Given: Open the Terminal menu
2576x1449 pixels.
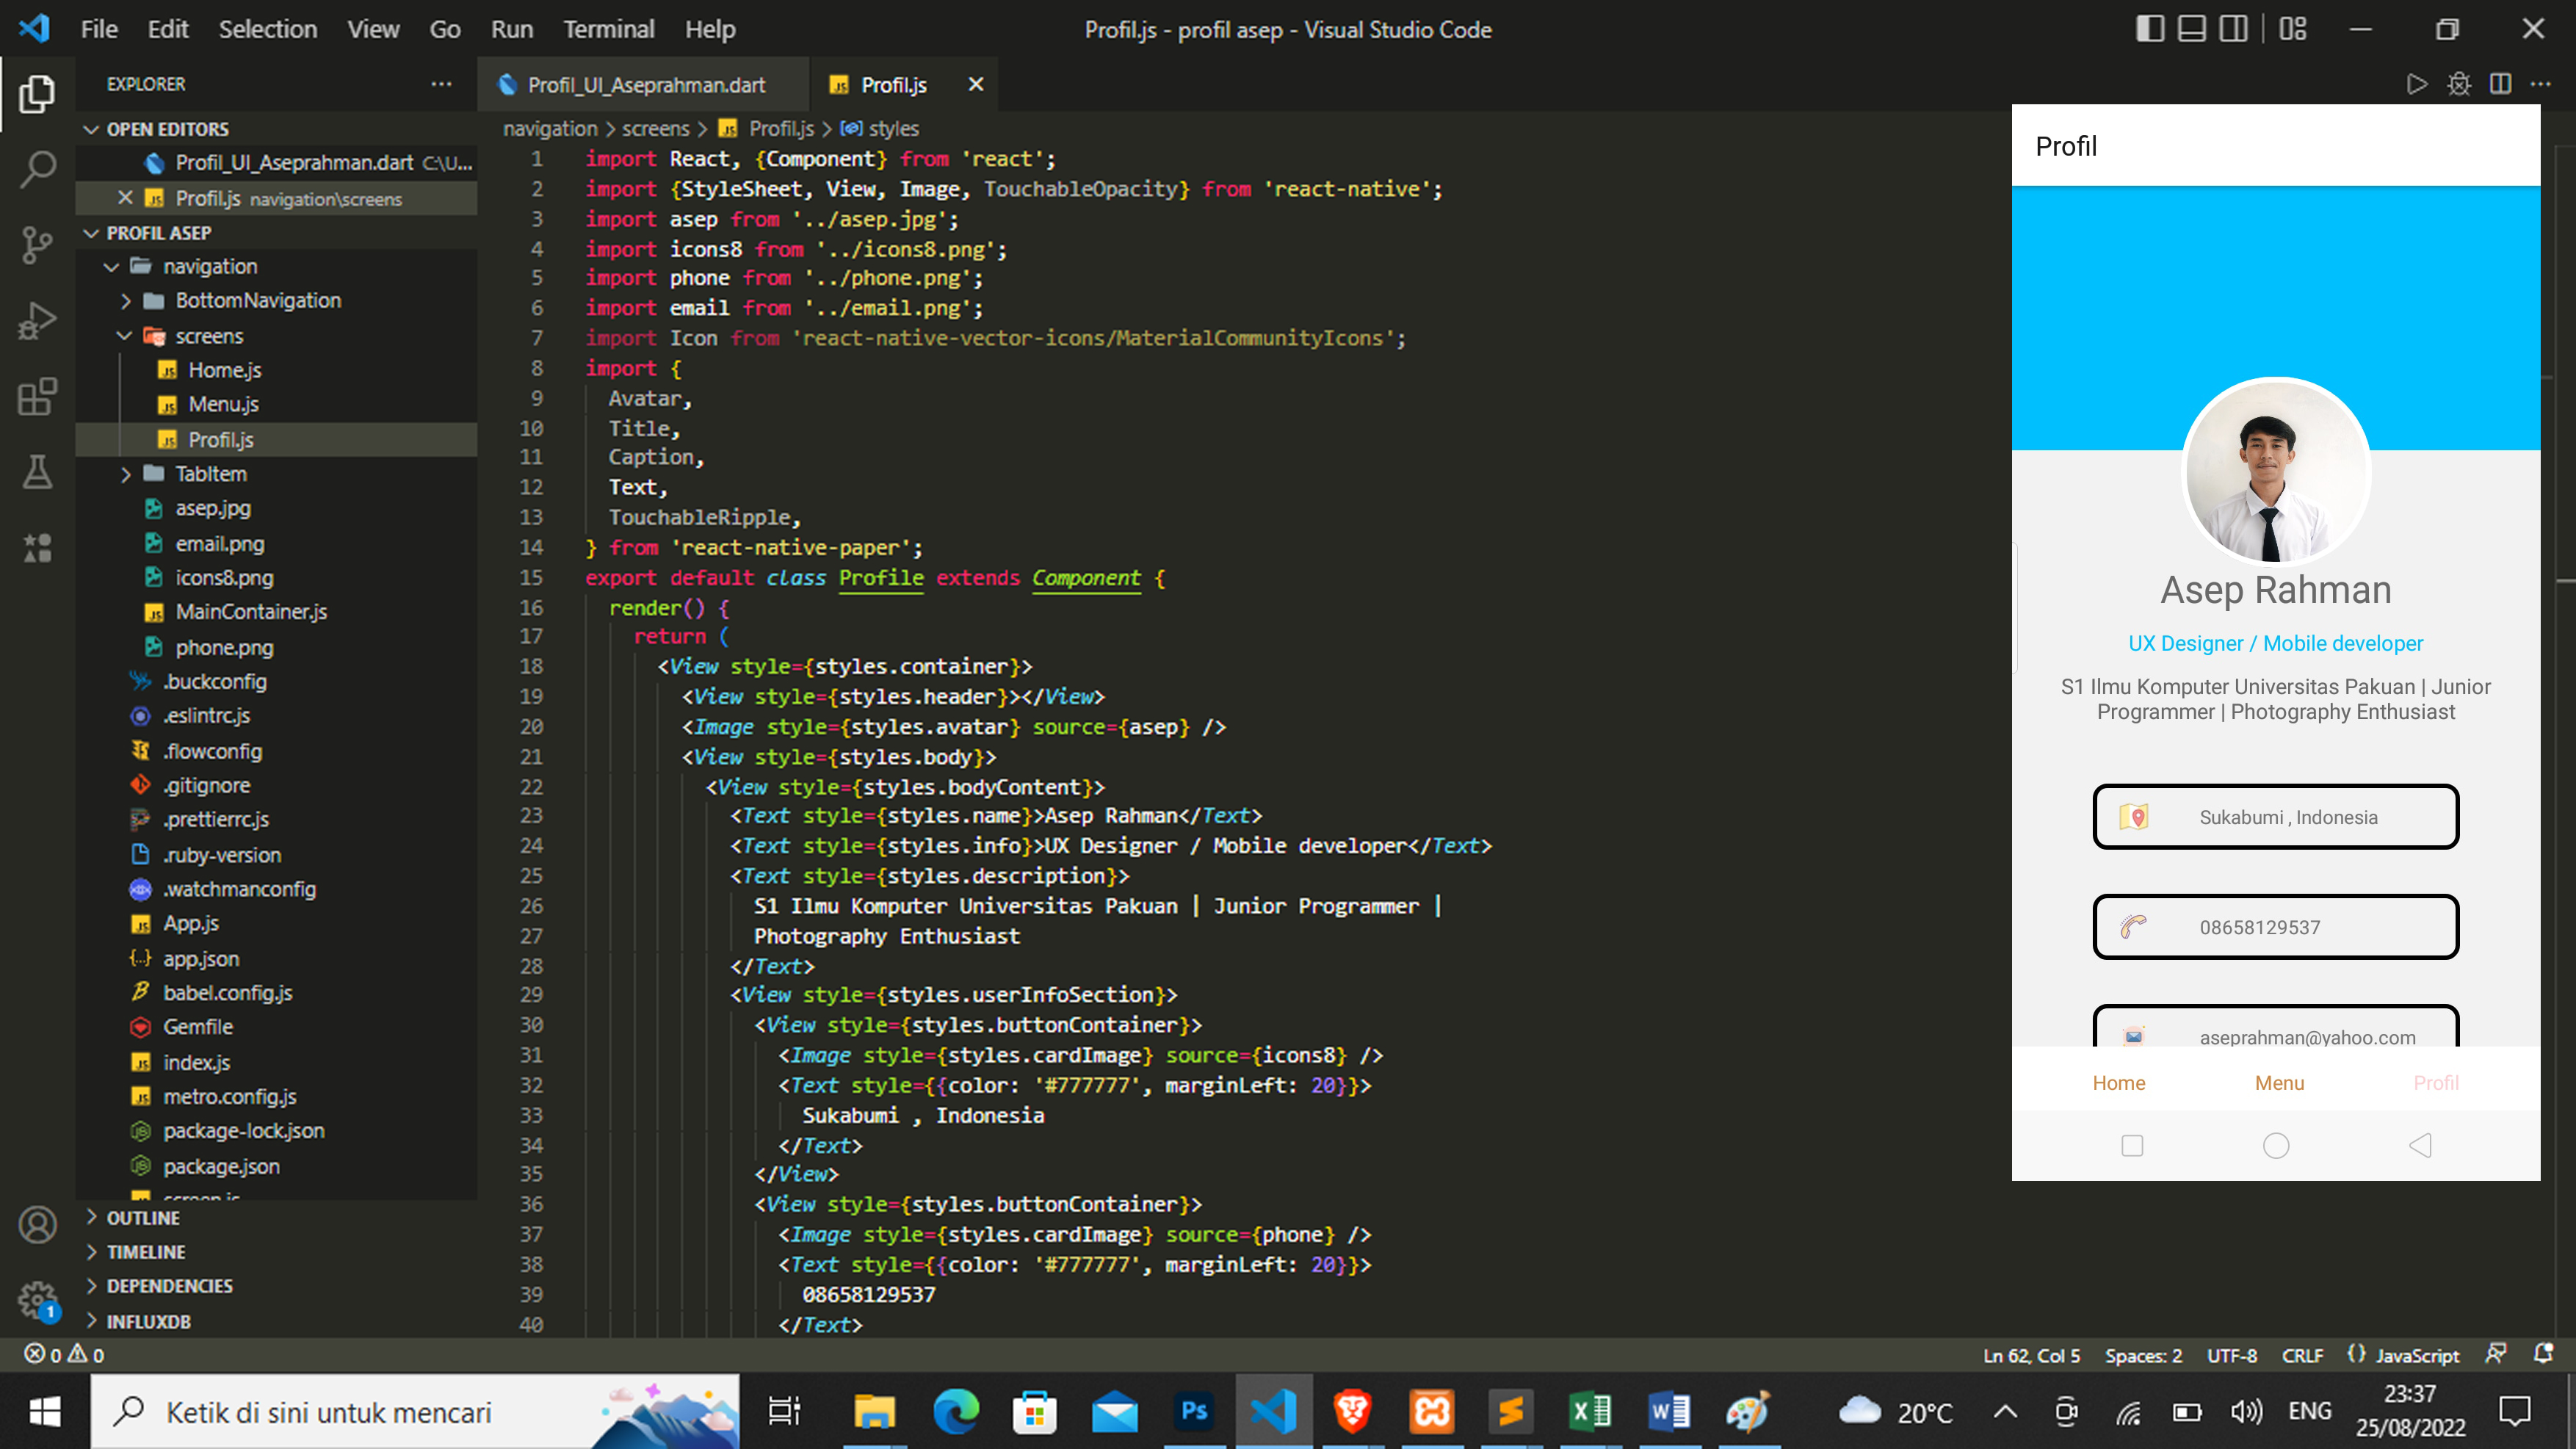Looking at the screenshot, I should coord(609,29).
